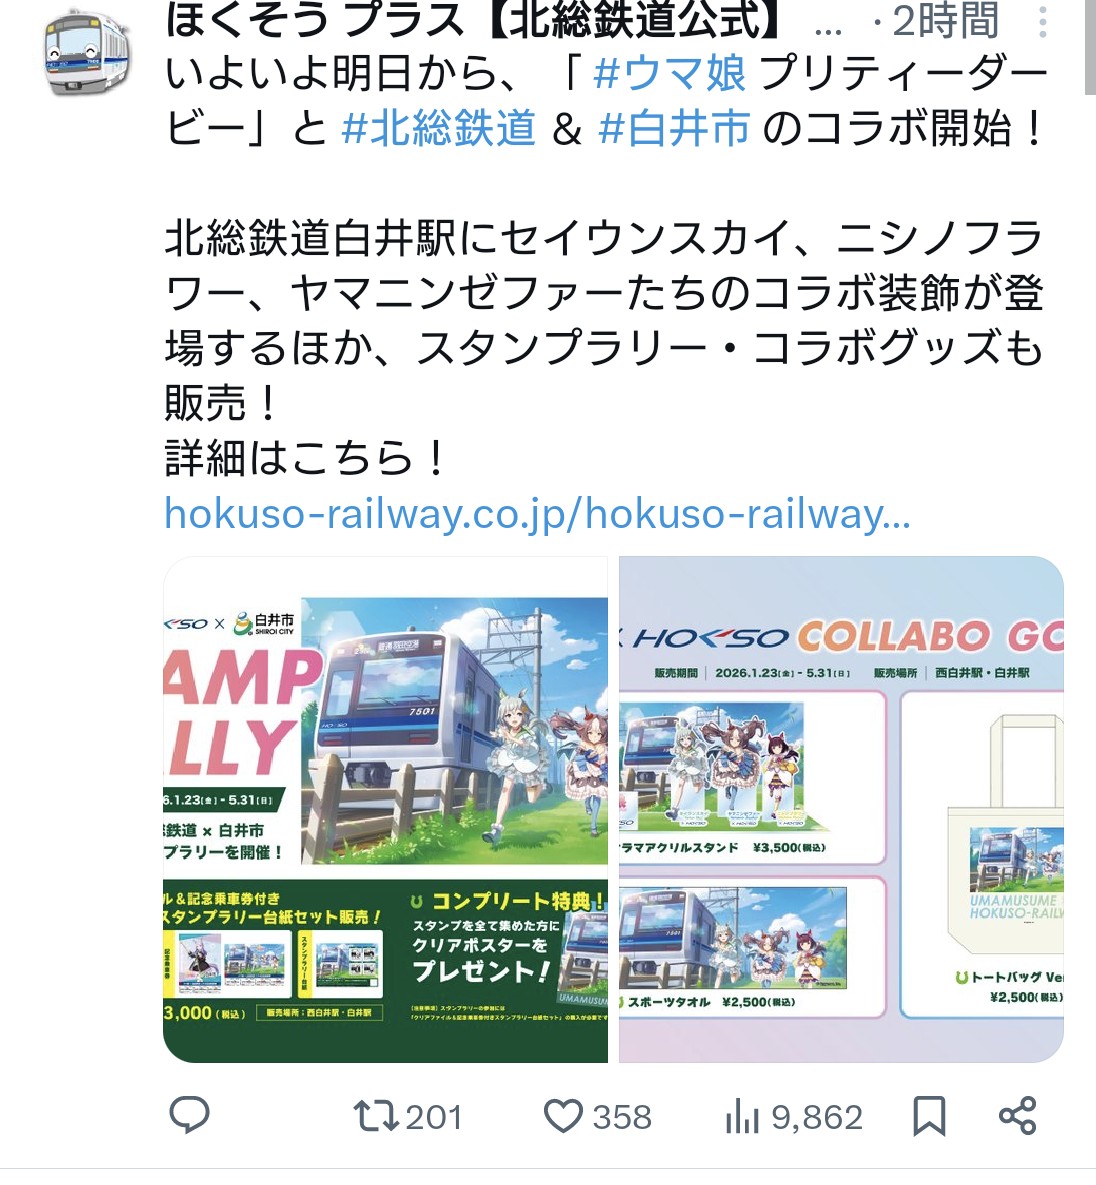Click the 358 likes count
The image size is (1096, 1185).
(x=622, y=1117)
